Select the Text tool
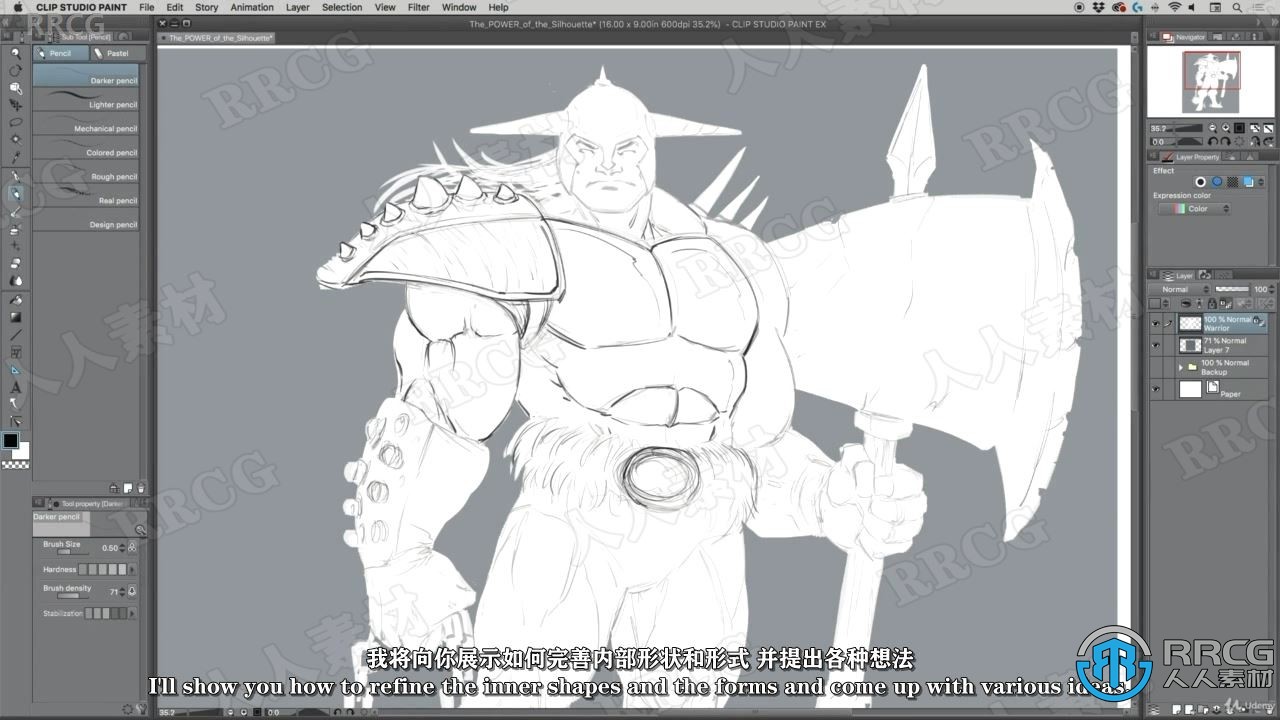The image size is (1280, 720). point(16,387)
